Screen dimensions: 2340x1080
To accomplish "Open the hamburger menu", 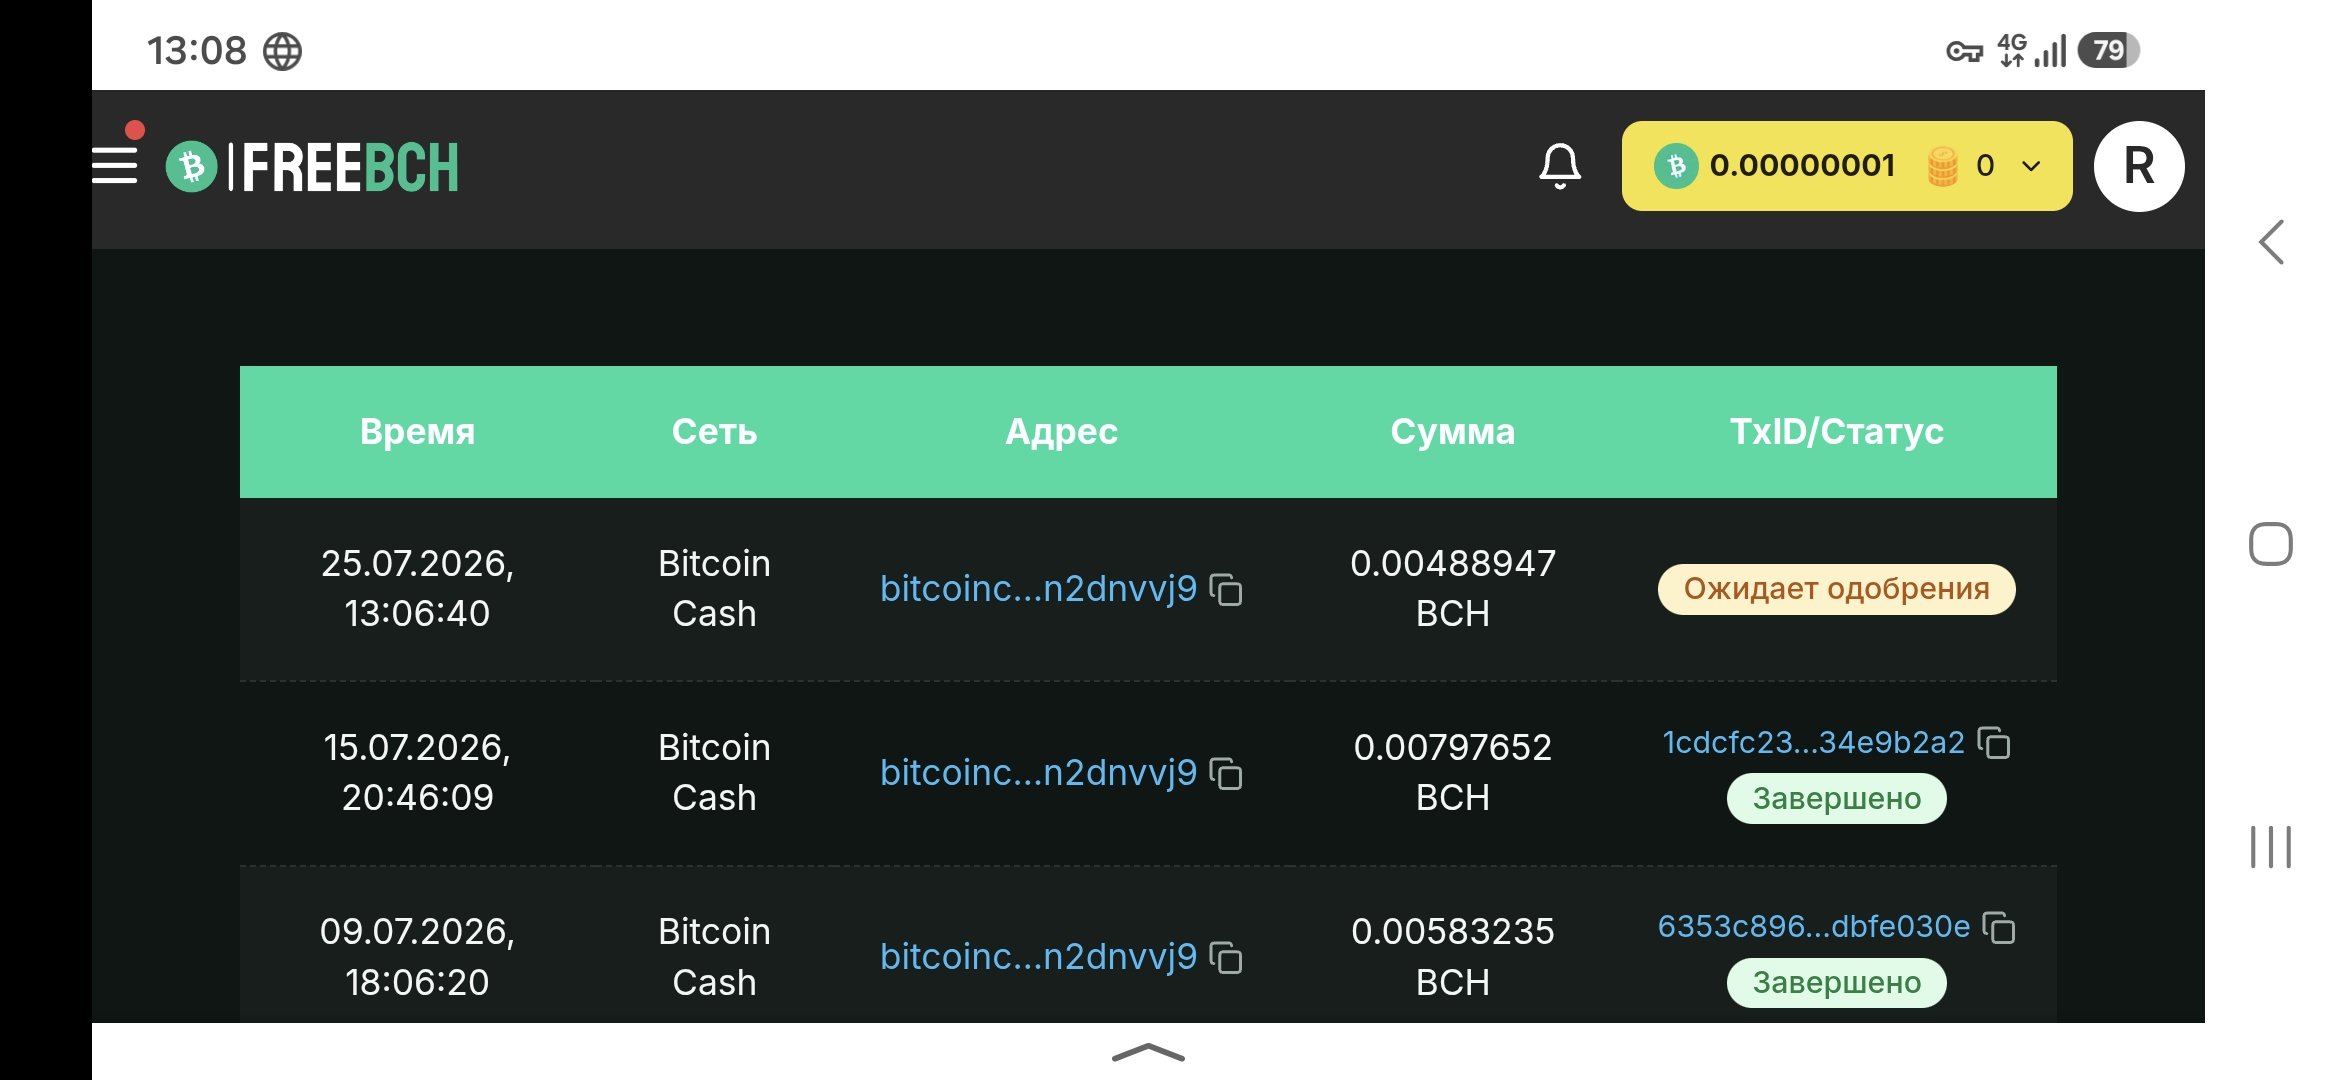I will pyautogui.click(x=114, y=166).
